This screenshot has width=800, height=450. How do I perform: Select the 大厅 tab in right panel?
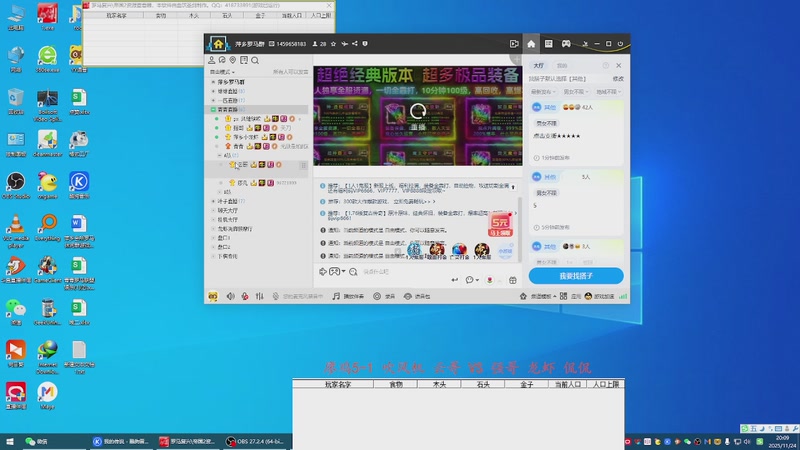(538, 65)
